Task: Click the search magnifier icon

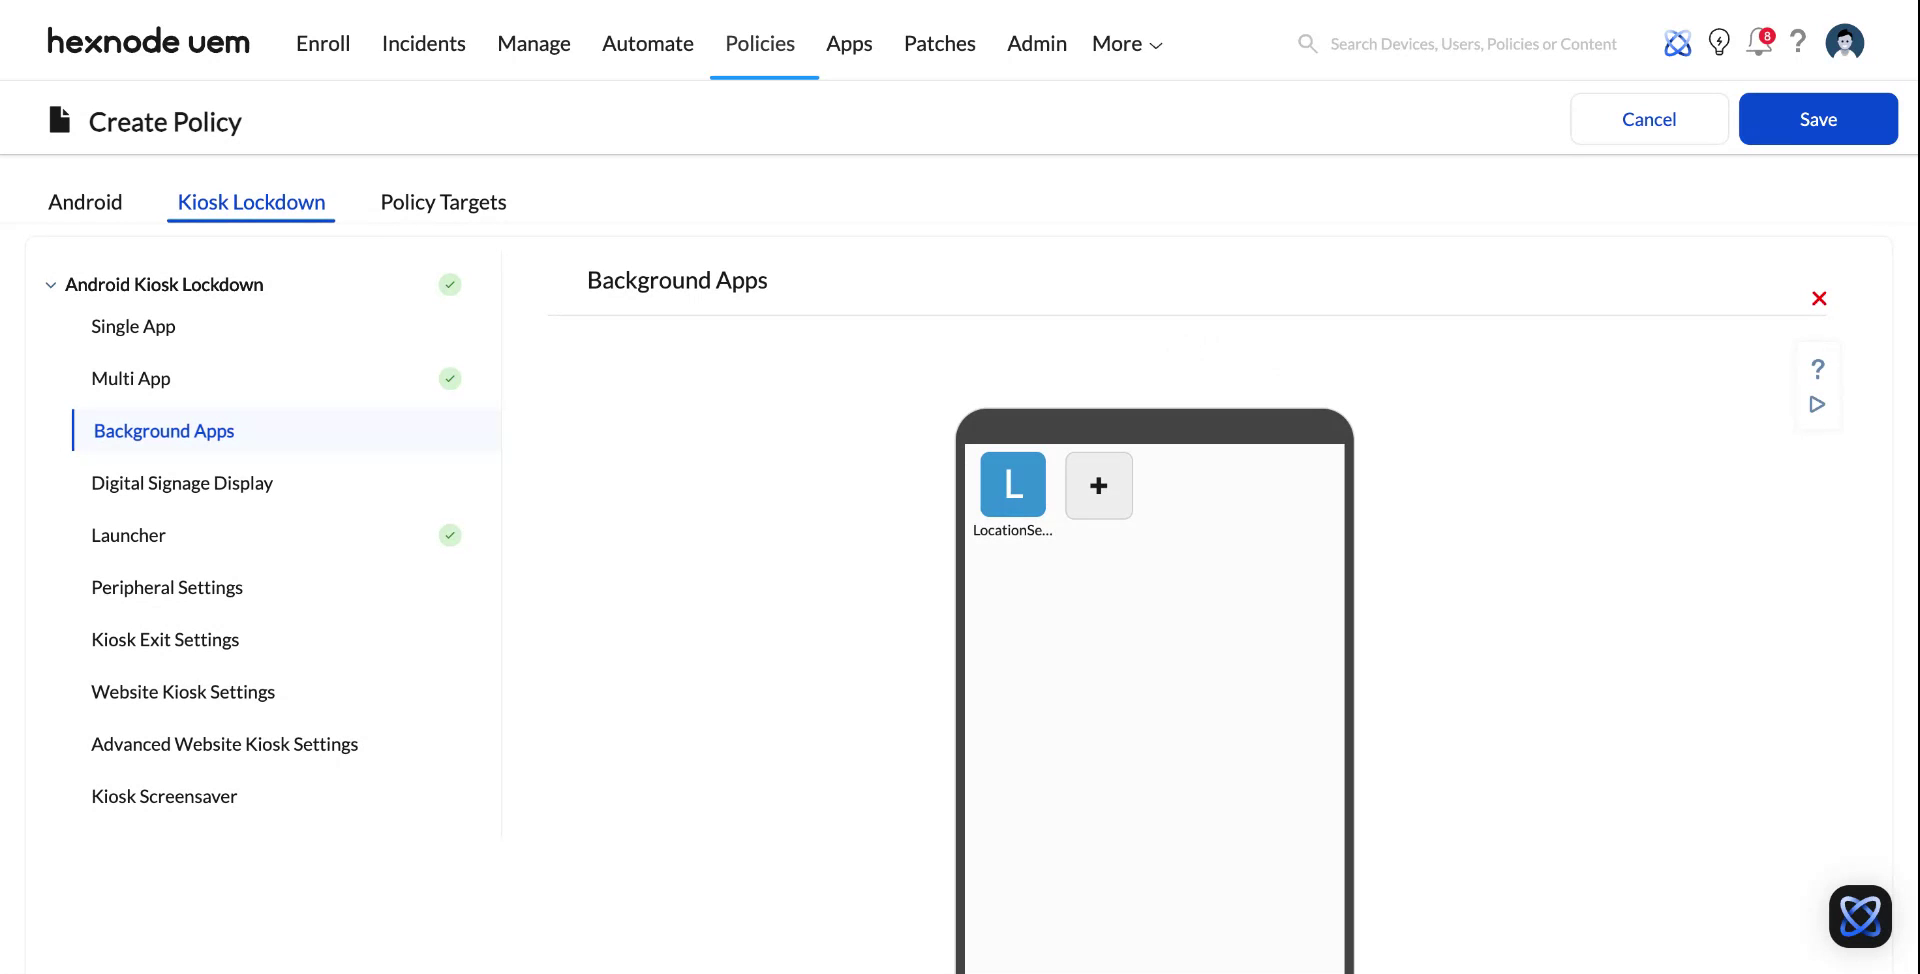Action: pos(1307,43)
